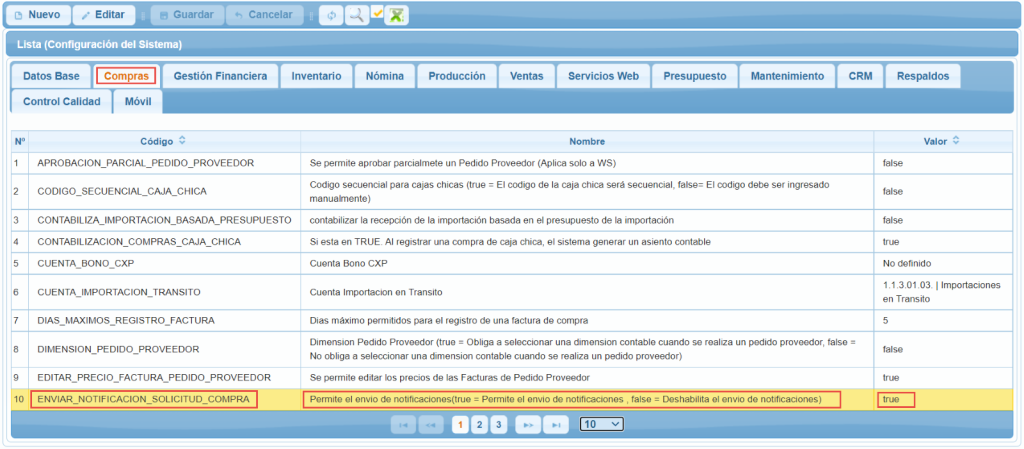Click the Editar button
This screenshot has width=1024, height=449.
coord(103,15)
